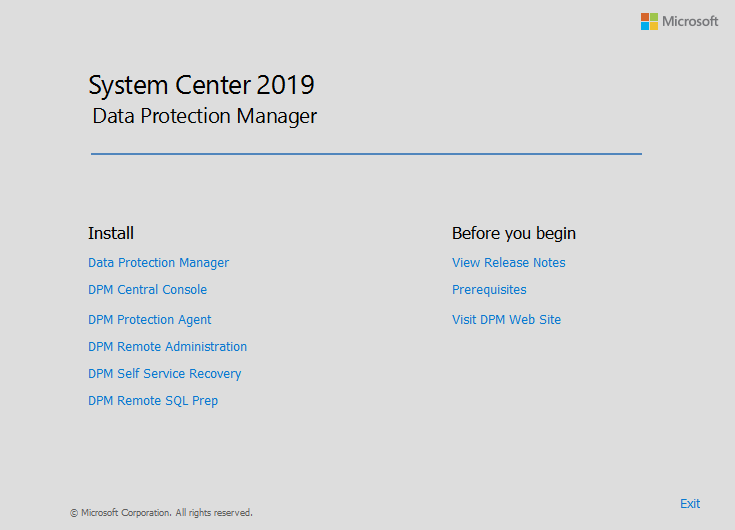The image size is (735, 530).
Task: Click the Microsoft logo
Action: click(679, 22)
